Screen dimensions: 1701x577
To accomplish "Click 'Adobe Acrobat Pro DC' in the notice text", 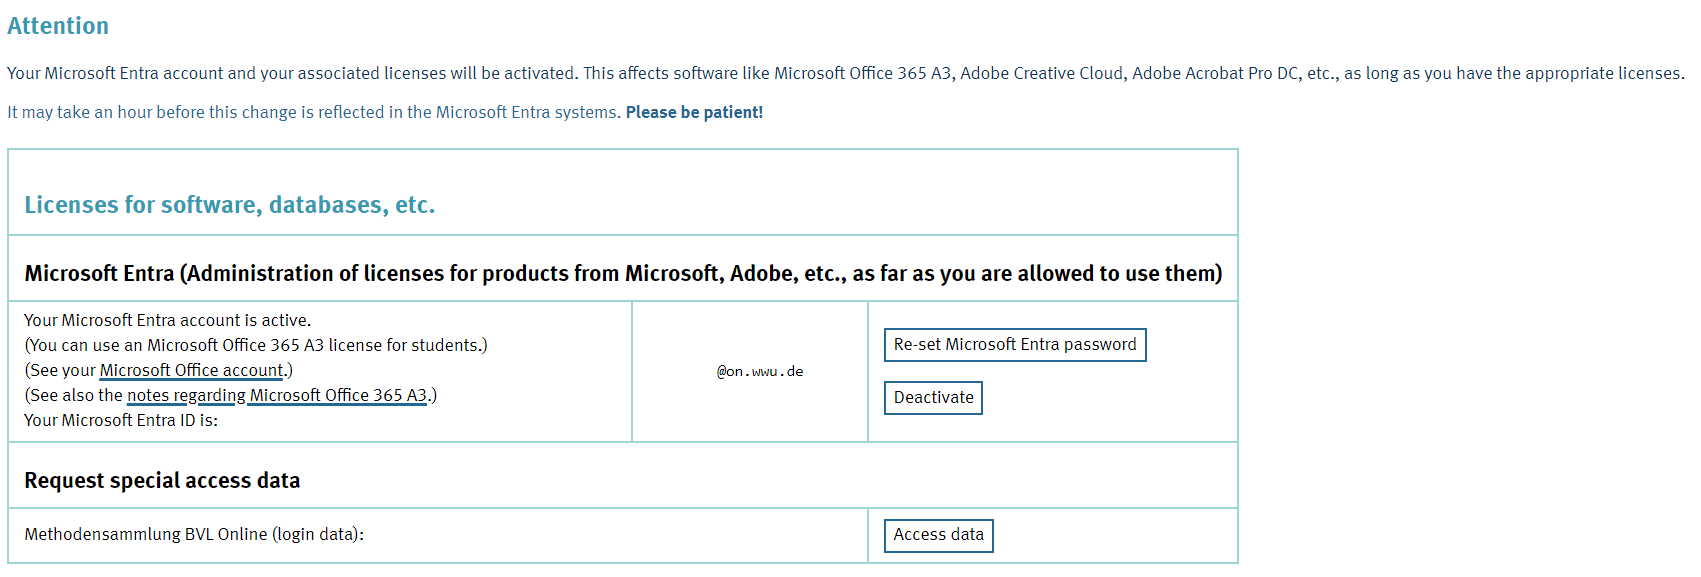I will click(1214, 74).
